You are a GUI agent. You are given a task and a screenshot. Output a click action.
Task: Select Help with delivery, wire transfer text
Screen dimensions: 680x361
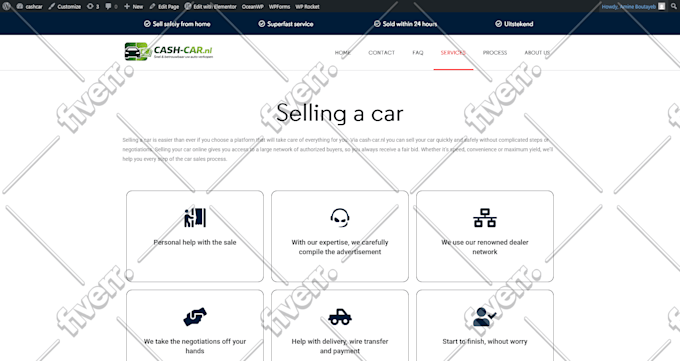point(340,346)
